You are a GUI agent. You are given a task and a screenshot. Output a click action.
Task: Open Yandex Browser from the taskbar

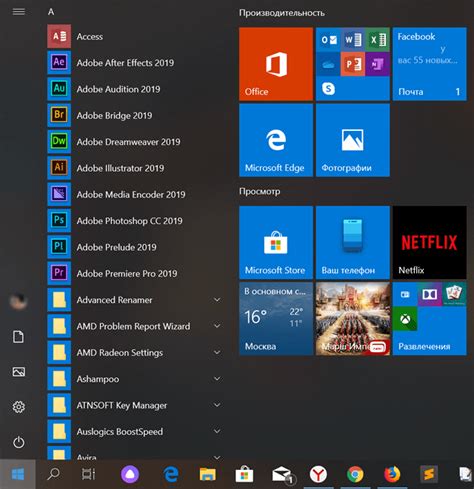click(x=318, y=474)
